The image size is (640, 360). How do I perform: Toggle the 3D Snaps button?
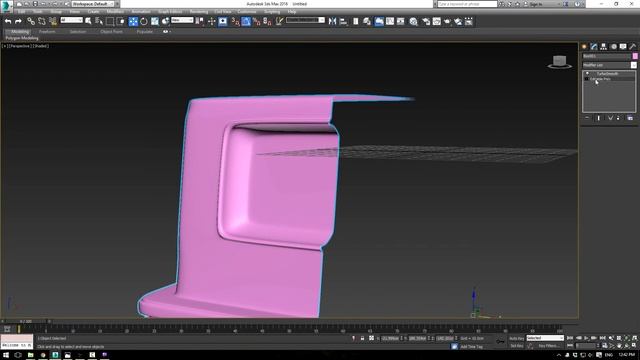click(235, 21)
